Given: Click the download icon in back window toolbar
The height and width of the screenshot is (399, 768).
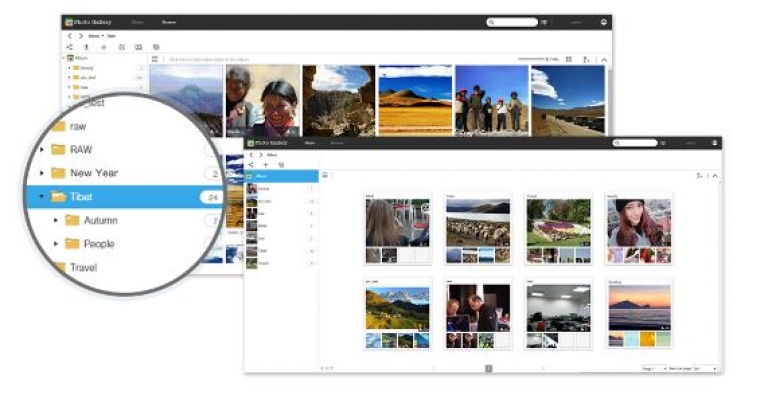Looking at the screenshot, I should pyautogui.click(x=86, y=47).
